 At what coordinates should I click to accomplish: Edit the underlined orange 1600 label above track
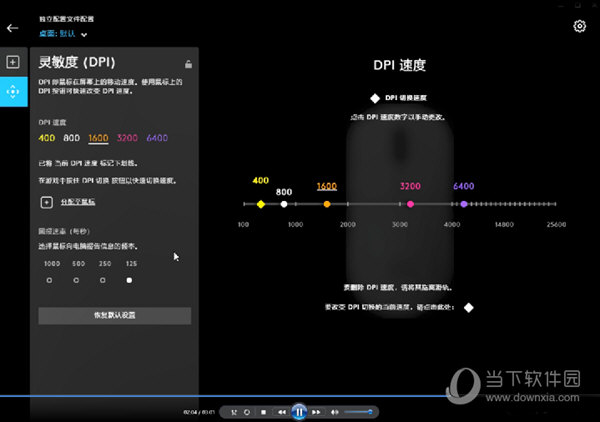click(327, 186)
